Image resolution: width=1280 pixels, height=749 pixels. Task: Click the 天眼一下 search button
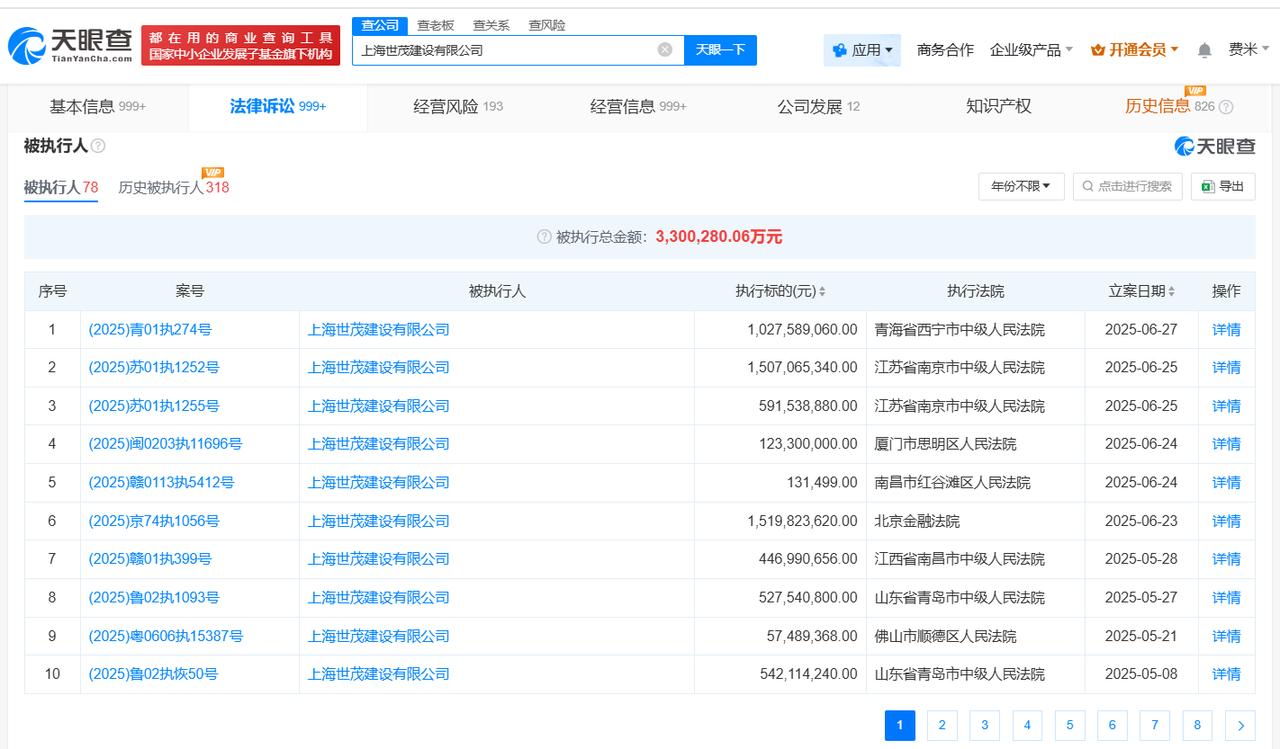pyautogui.click(x=720, y=50)
